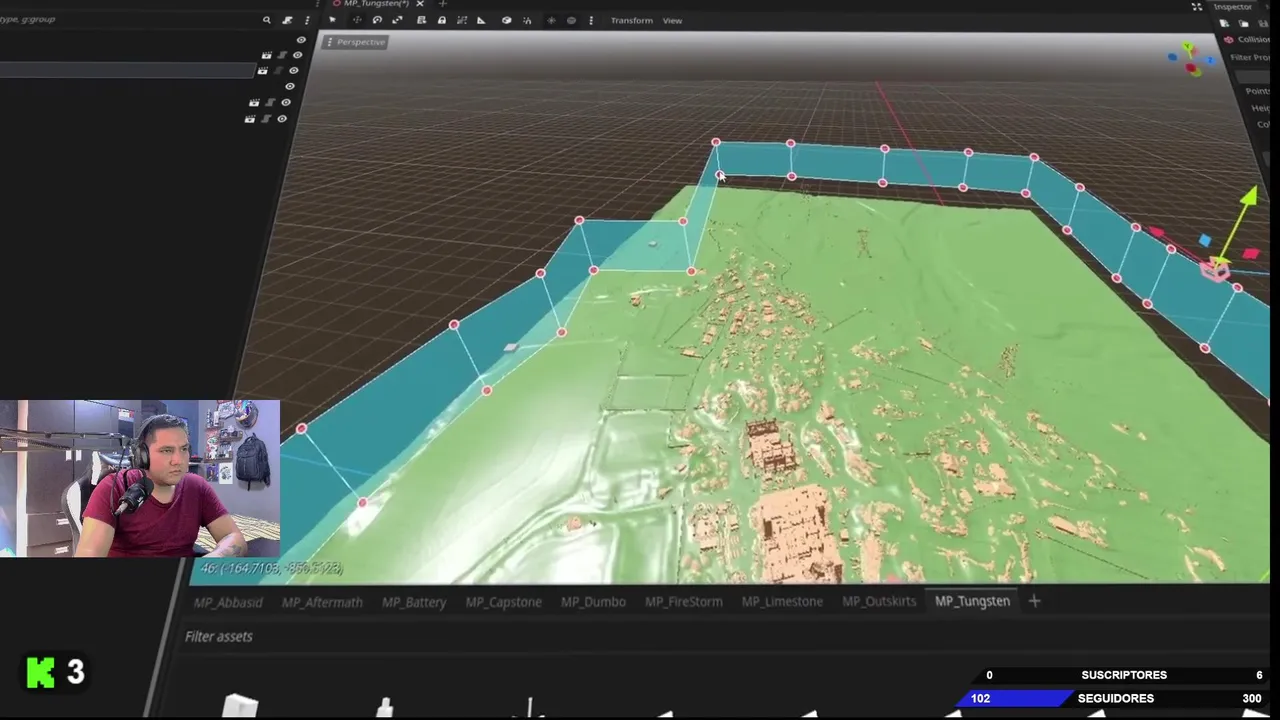Toggle the topmost scene tree eye icon
The width and height of the screenshot is (1280, 720).
301,40
